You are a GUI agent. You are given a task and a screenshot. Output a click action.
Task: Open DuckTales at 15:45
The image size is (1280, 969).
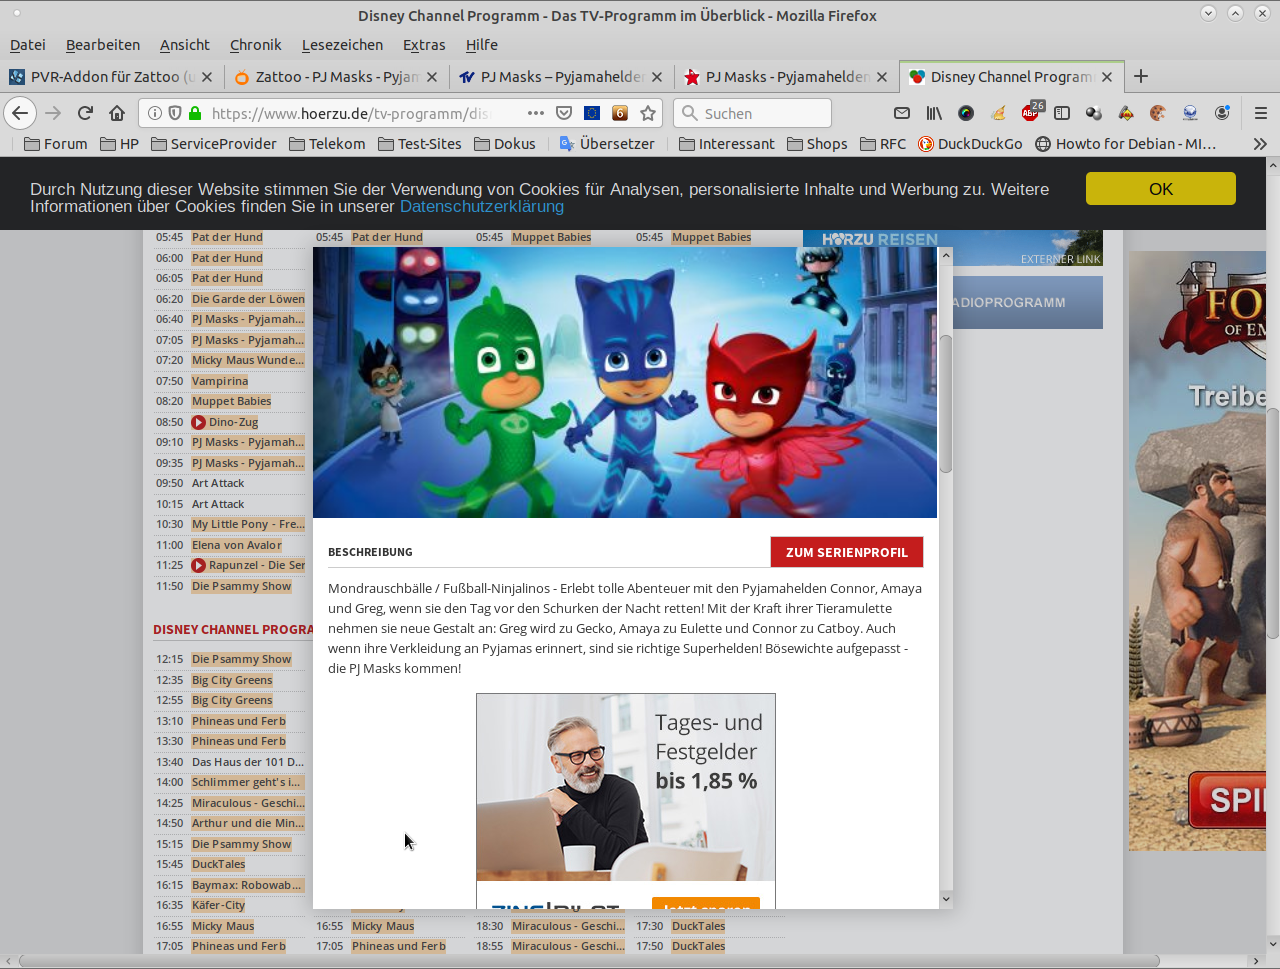tap(218, 864)
